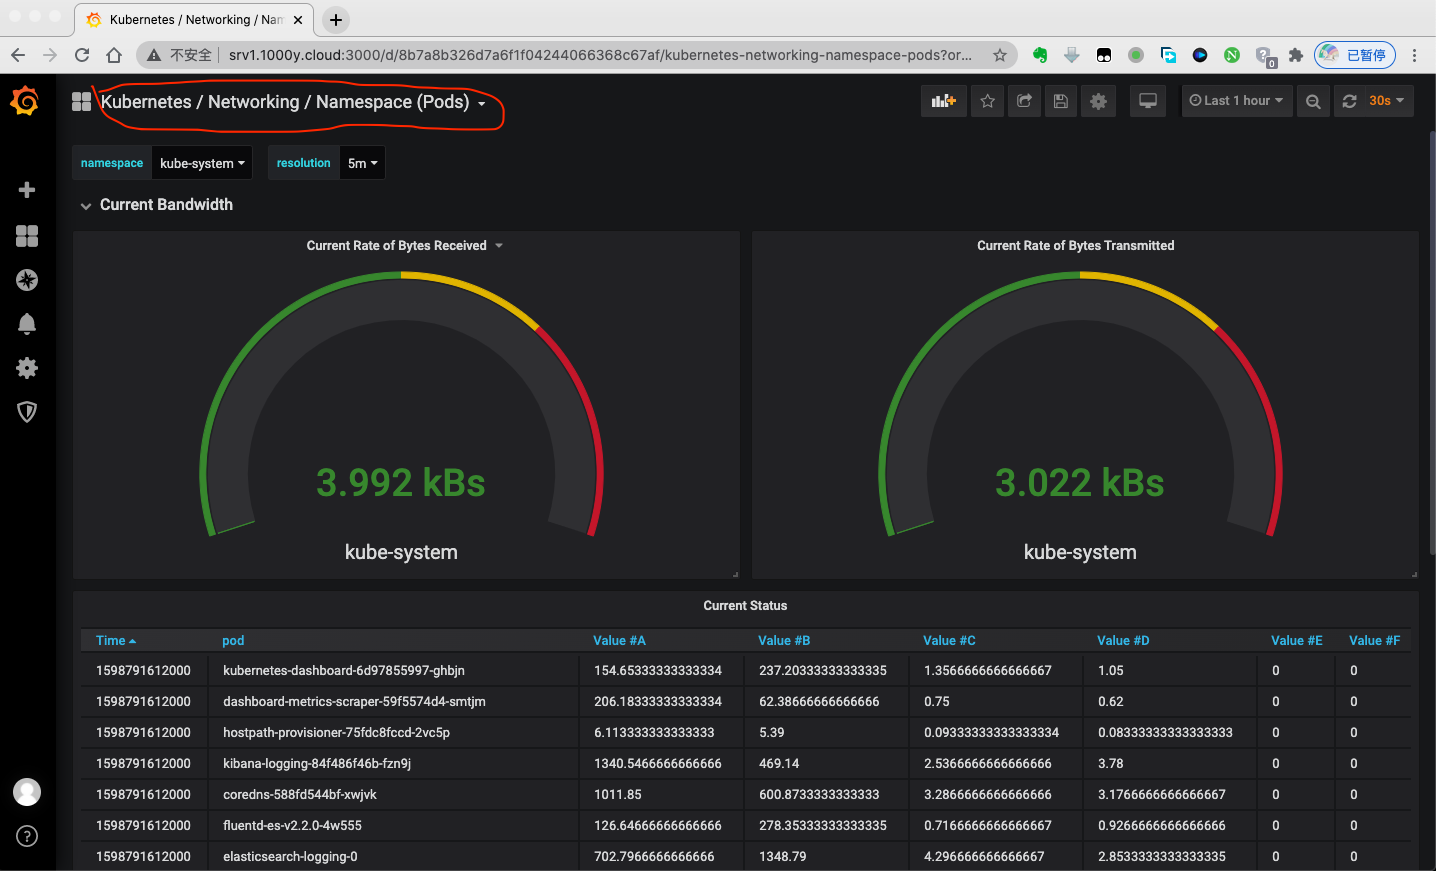Click the Add panel button

pyautogui.click(x=944, y=101)
